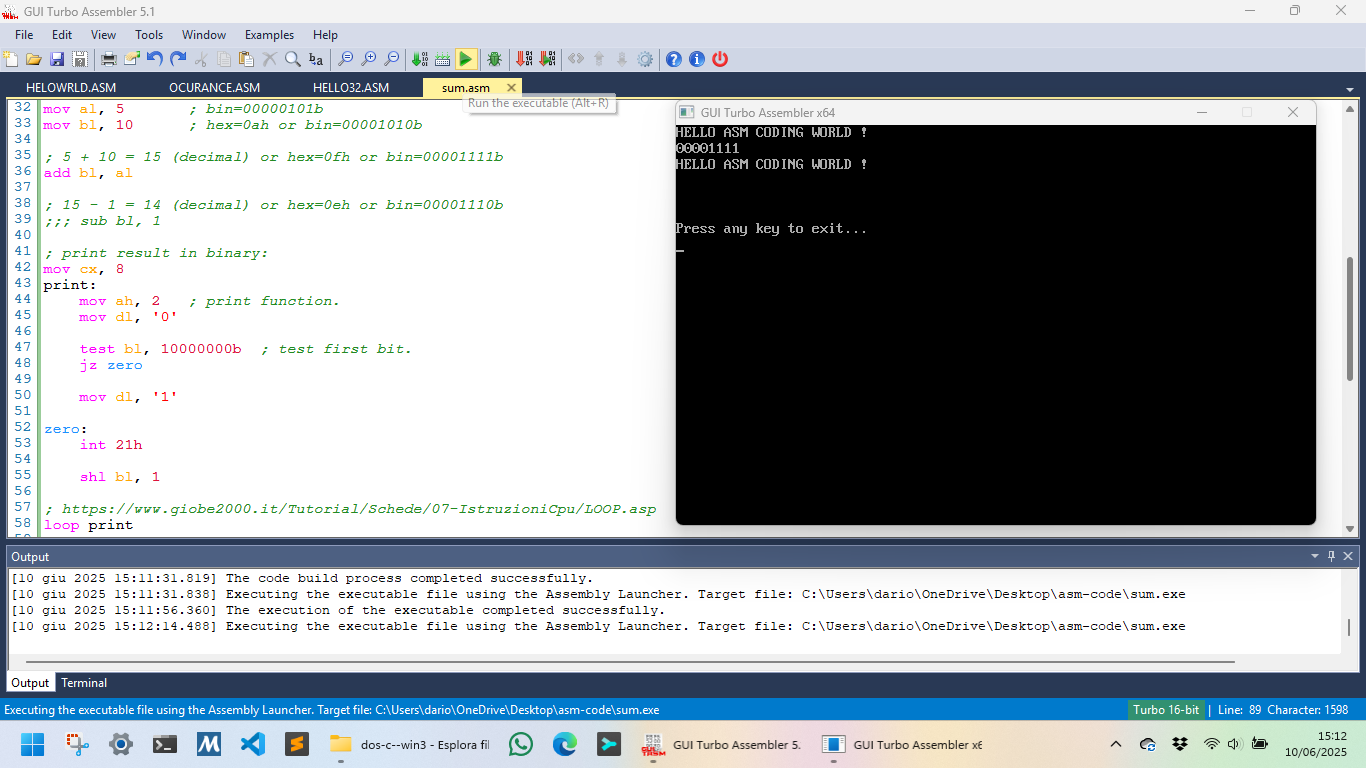The image size is (1366, 768).
Task: Open help with the blue question mark icon
Action: (x=674, y=59)
